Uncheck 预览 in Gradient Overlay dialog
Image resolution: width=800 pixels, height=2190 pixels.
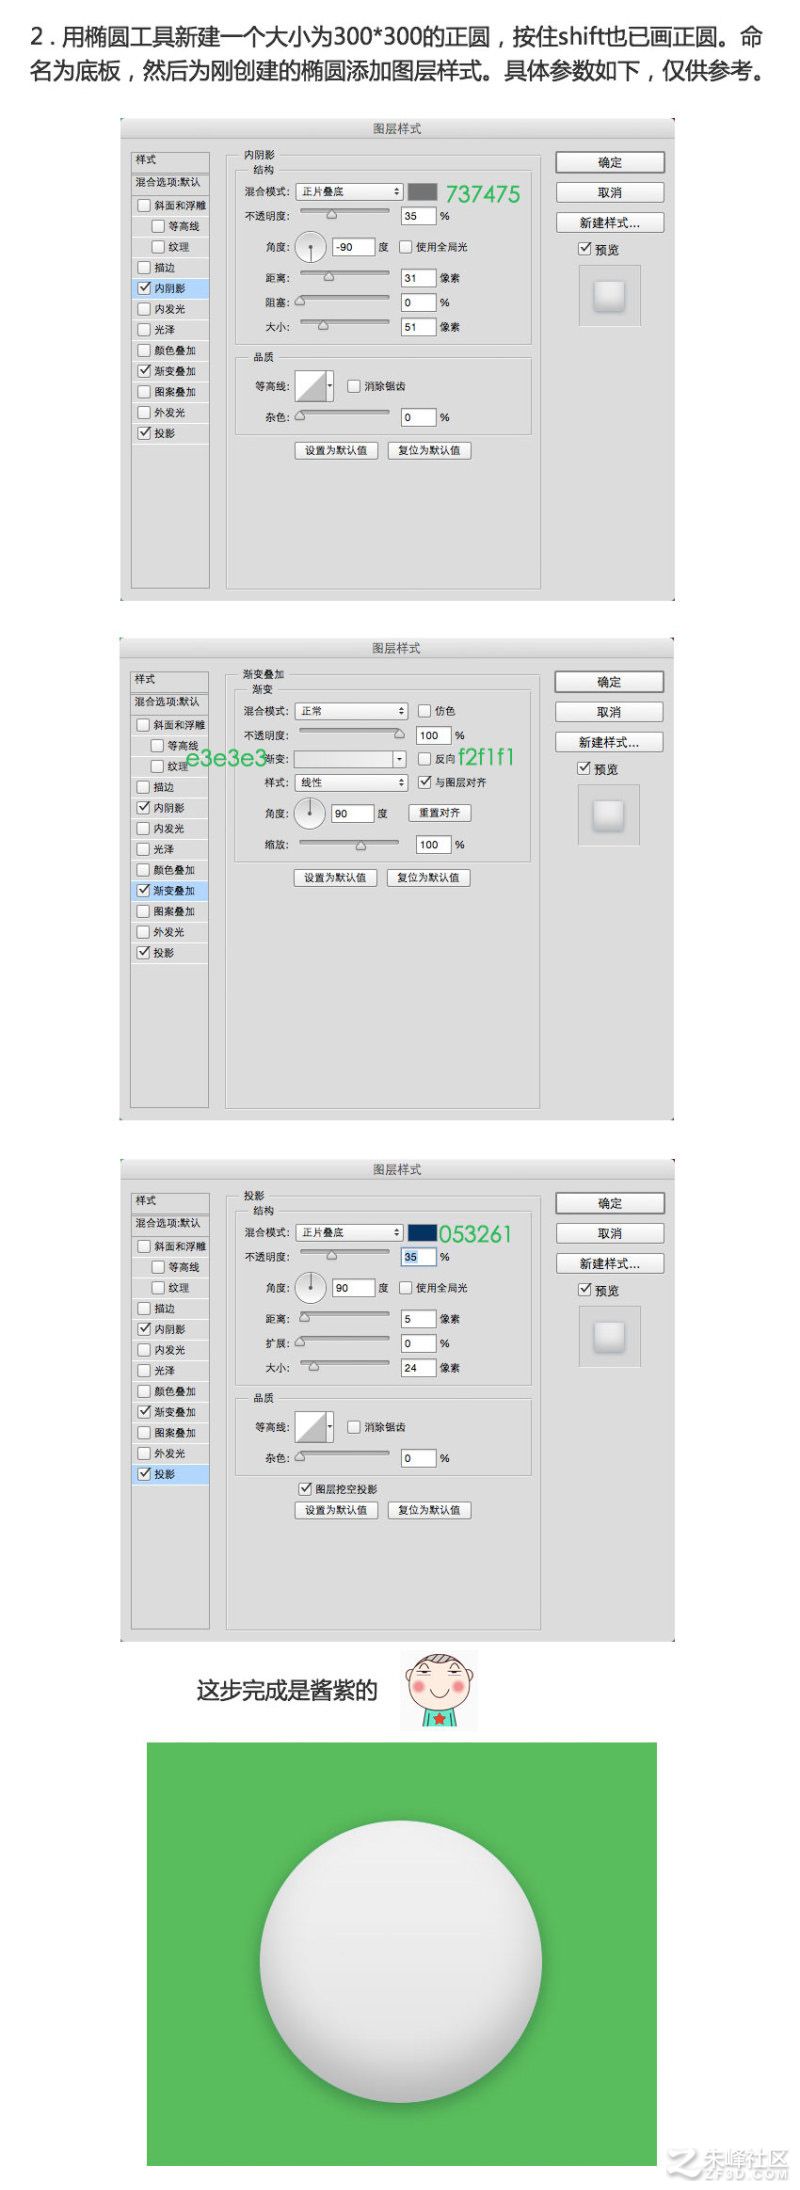pos(584,768)
